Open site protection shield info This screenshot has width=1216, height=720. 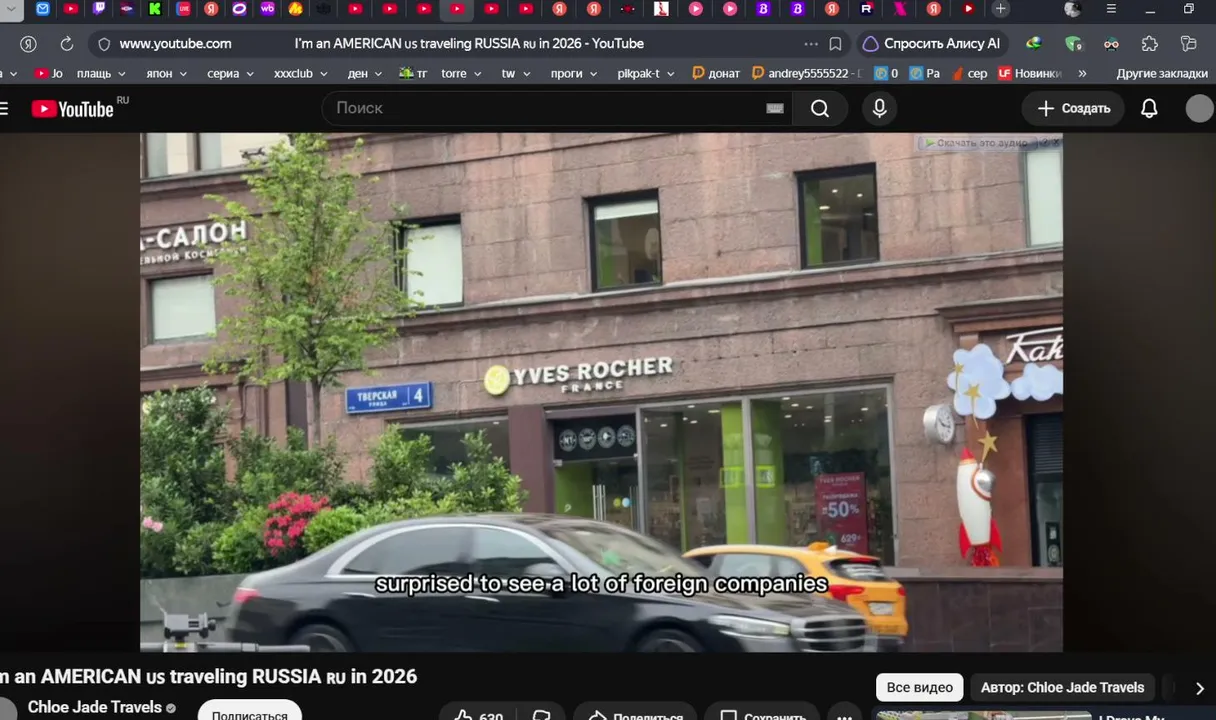[x=104, y=44]
